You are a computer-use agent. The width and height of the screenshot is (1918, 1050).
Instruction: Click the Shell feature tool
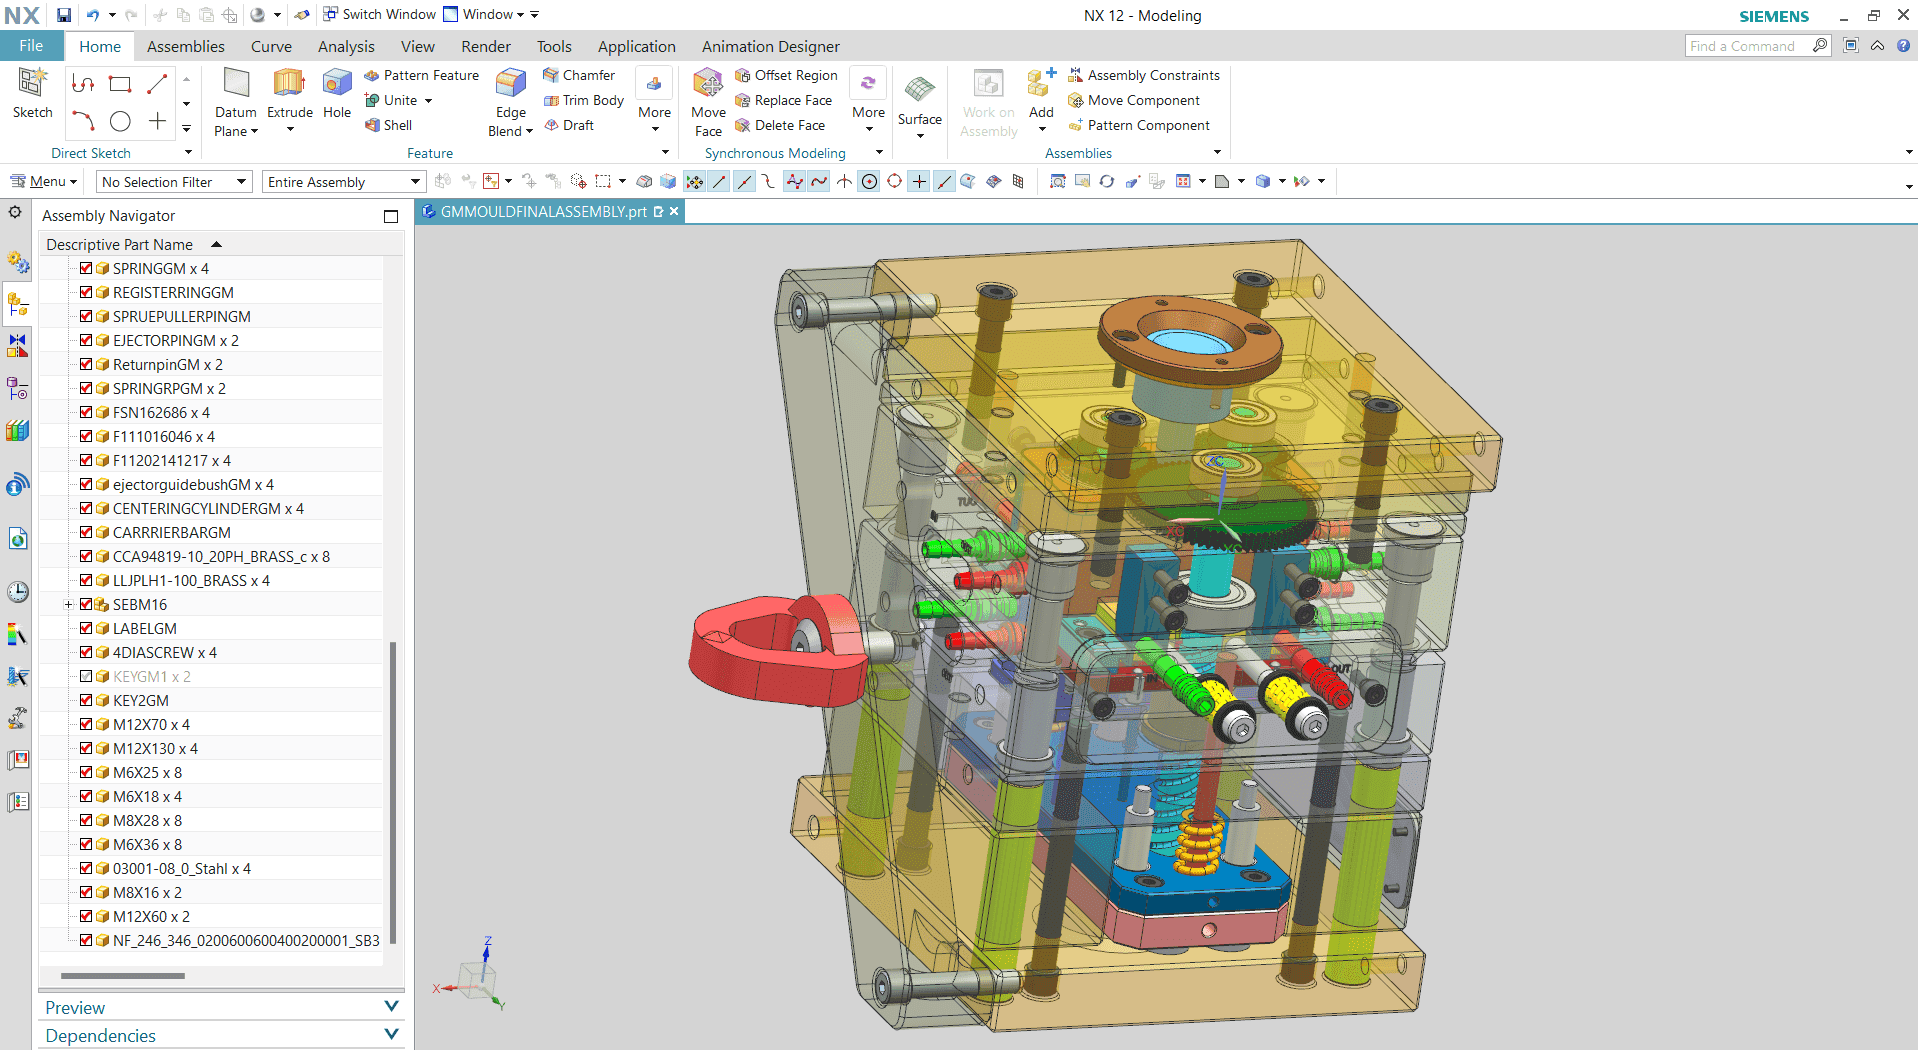tap(388, 125)
